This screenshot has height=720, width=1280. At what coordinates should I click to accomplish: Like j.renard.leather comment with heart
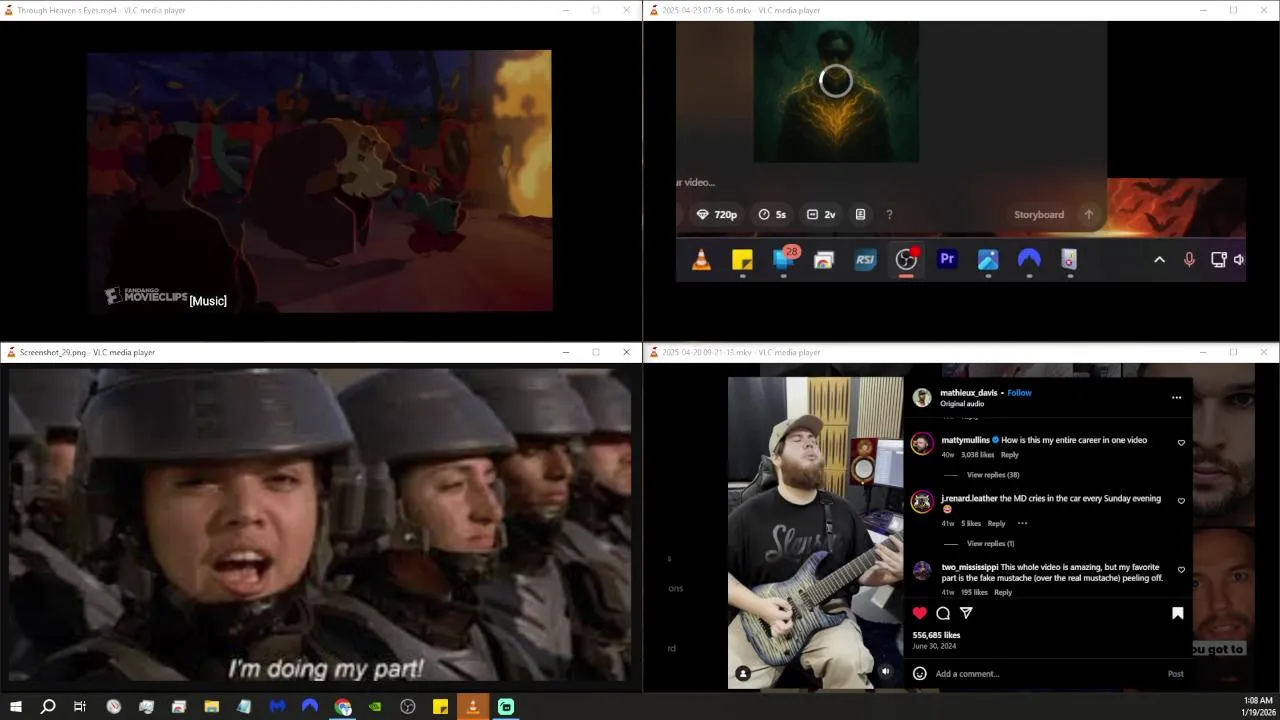[1181, 501]
